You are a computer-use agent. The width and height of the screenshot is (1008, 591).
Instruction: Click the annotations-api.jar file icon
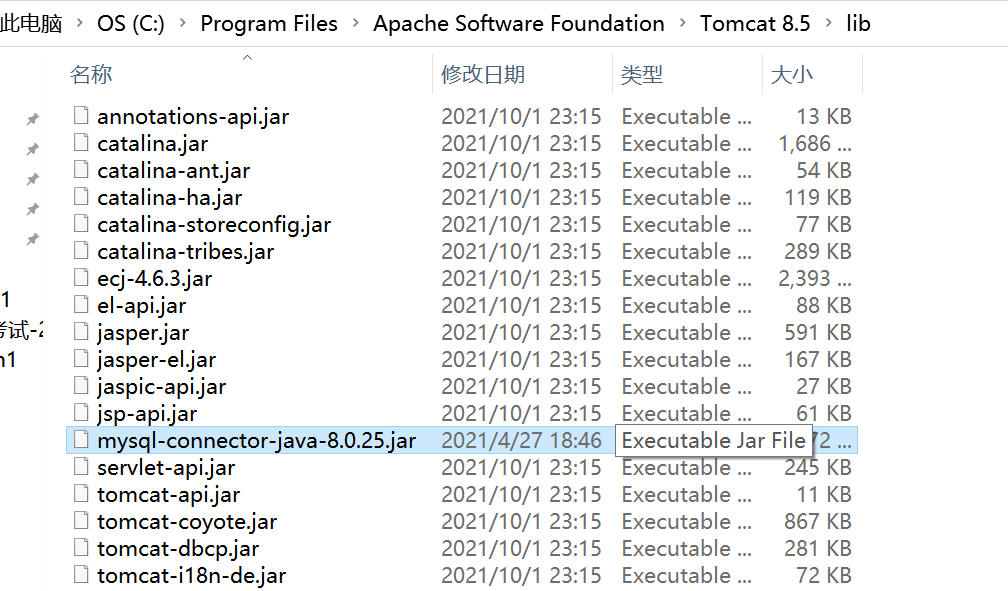point(81,116)
